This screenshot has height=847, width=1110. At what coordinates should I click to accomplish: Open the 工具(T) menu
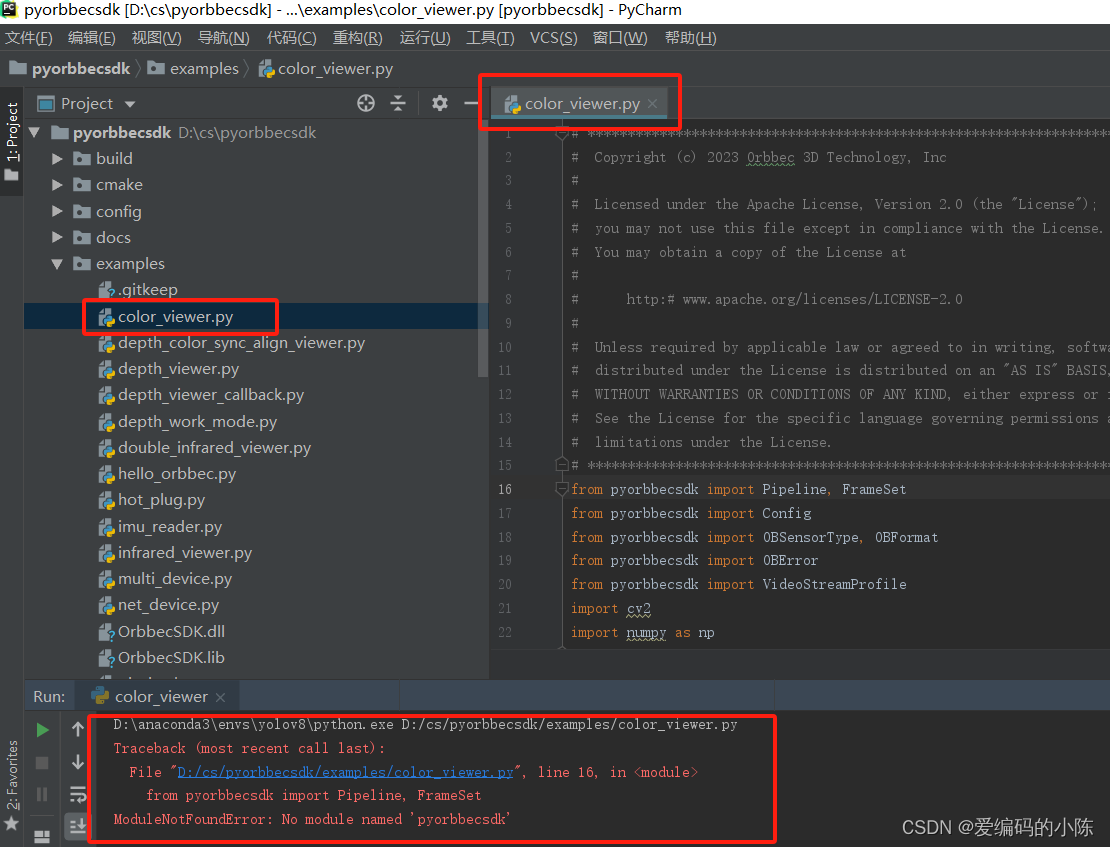point(490,38)
